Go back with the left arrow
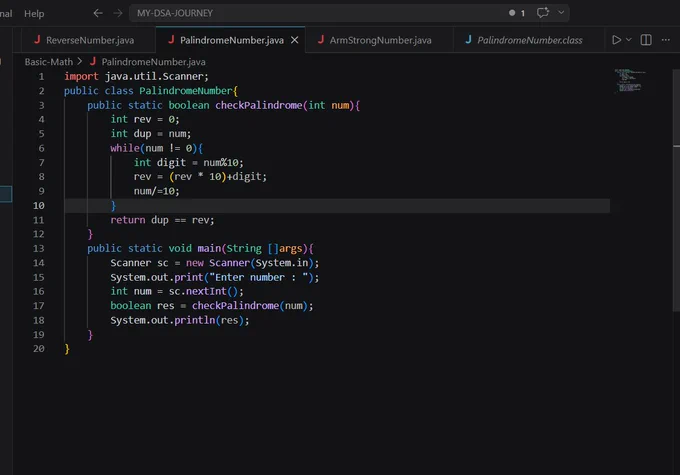The height and width of the screenshot is (475, 680). tap(98, 13)
